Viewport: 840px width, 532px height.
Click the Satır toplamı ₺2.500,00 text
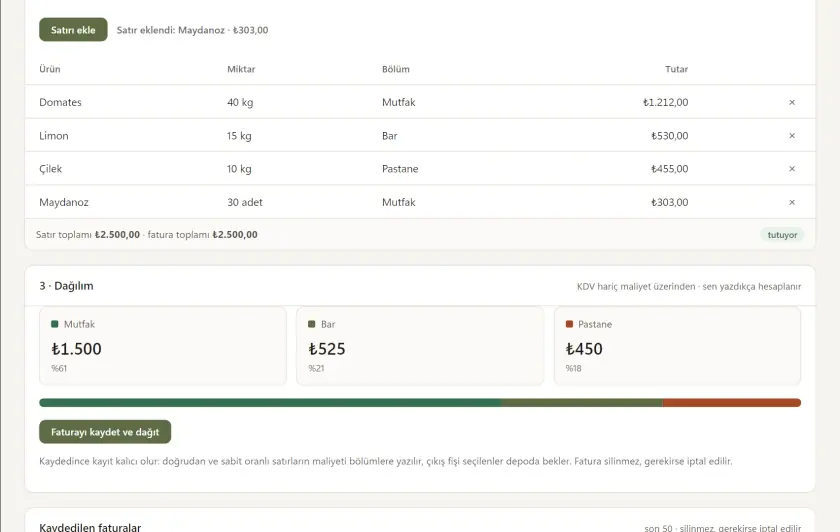point(88,235)
